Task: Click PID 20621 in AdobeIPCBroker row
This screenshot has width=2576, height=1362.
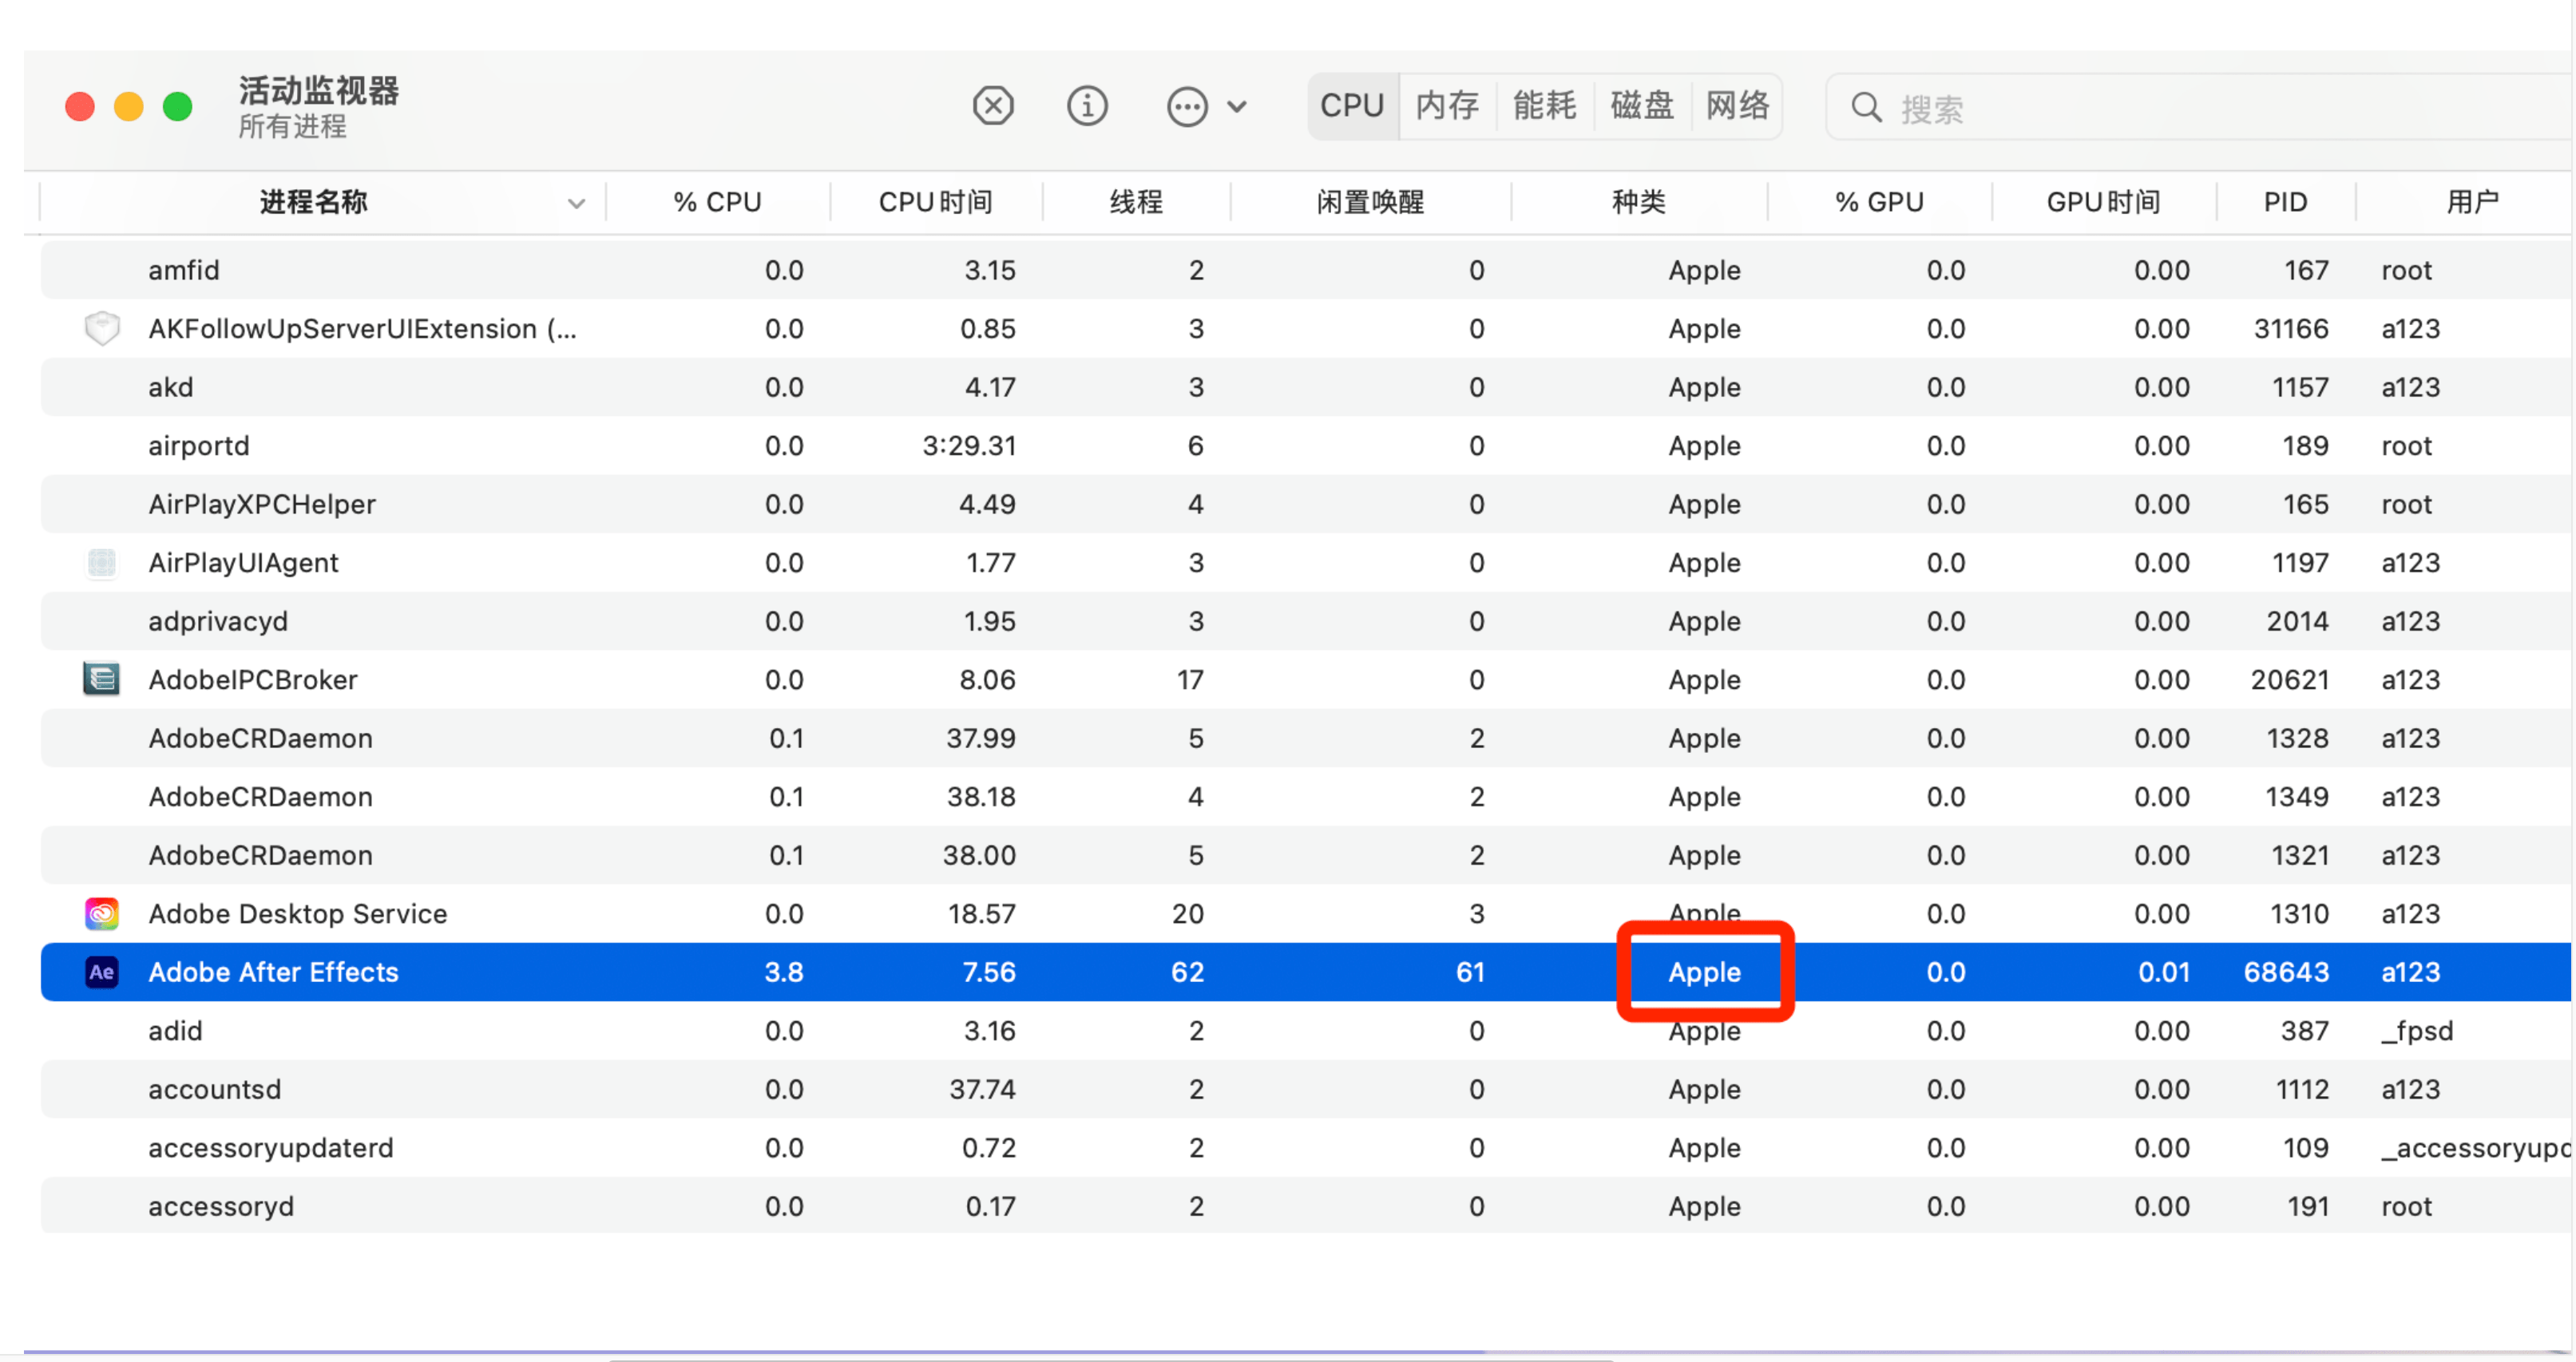Action: point(2290,680)
